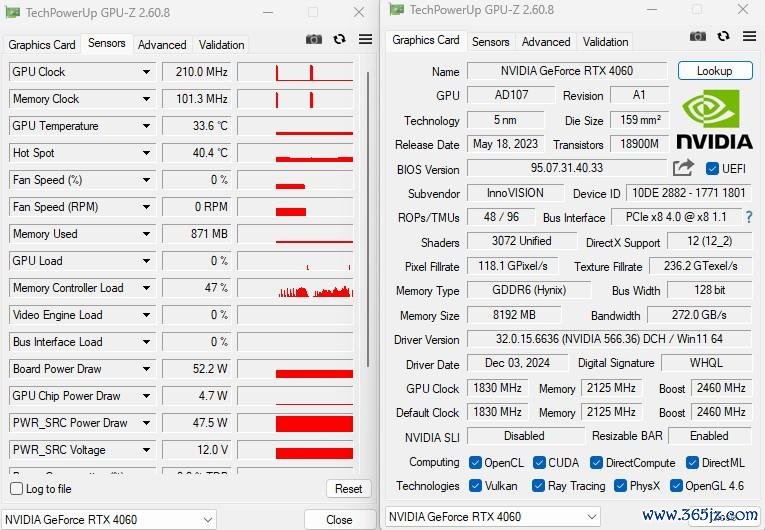Screen dimensions: 765x530
Task: Click the BIOS Version field 95.07.31.40.33
Action: point(567,168)
